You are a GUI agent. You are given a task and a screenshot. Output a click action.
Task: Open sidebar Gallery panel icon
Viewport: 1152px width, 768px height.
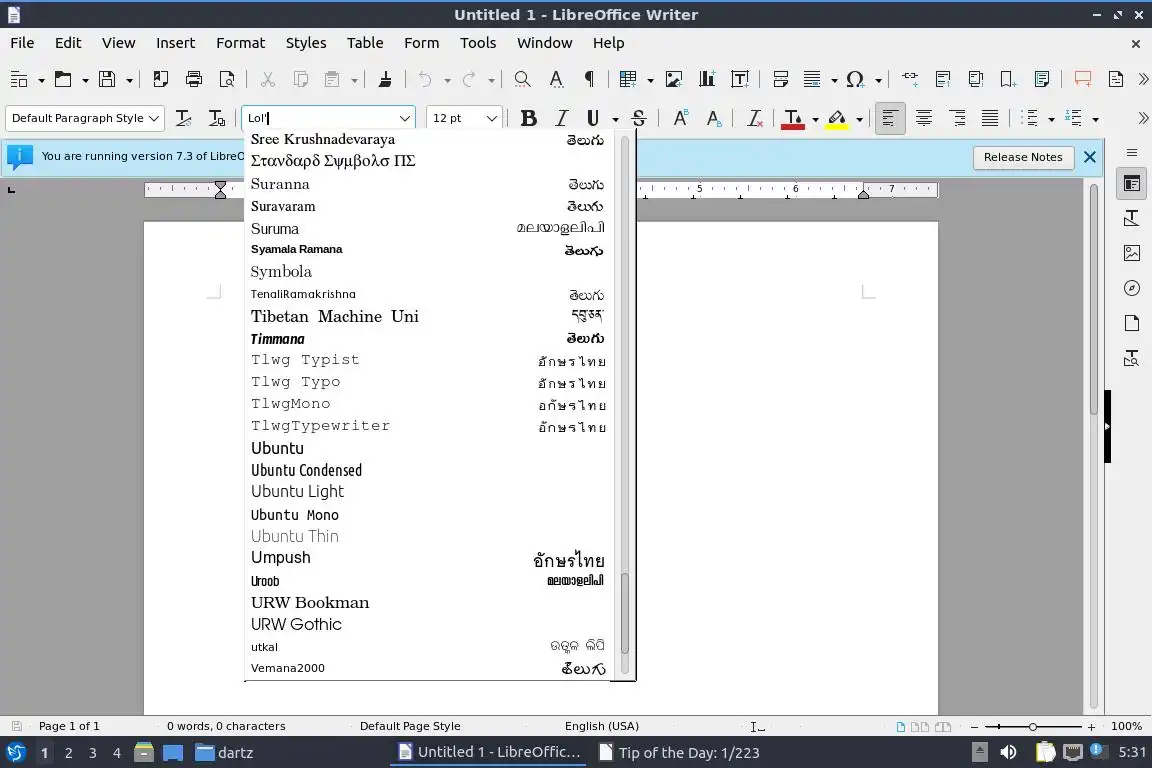point(1131,253)
